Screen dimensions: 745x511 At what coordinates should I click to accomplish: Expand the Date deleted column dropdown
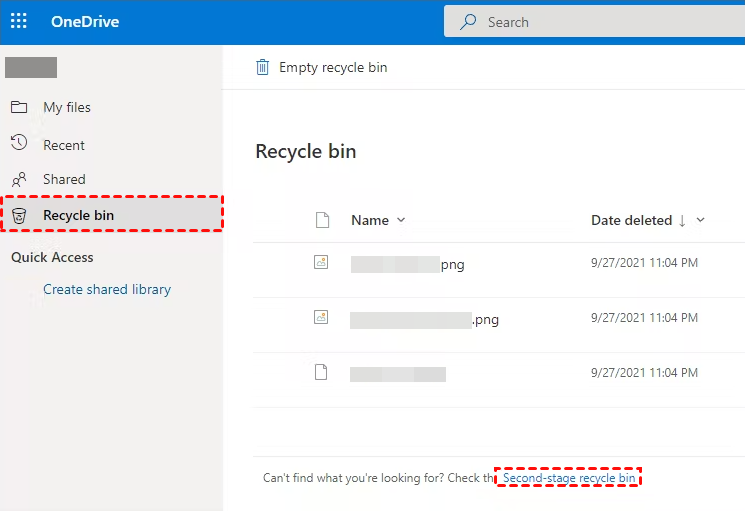tap(700, 220)
